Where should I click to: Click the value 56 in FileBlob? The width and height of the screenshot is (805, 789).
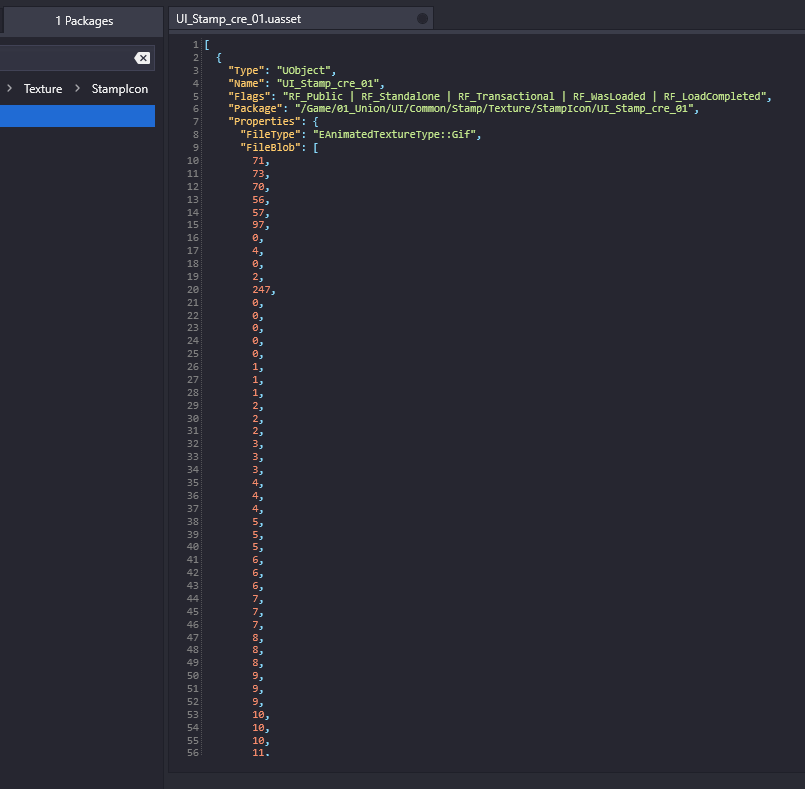[x=258, y=200]
